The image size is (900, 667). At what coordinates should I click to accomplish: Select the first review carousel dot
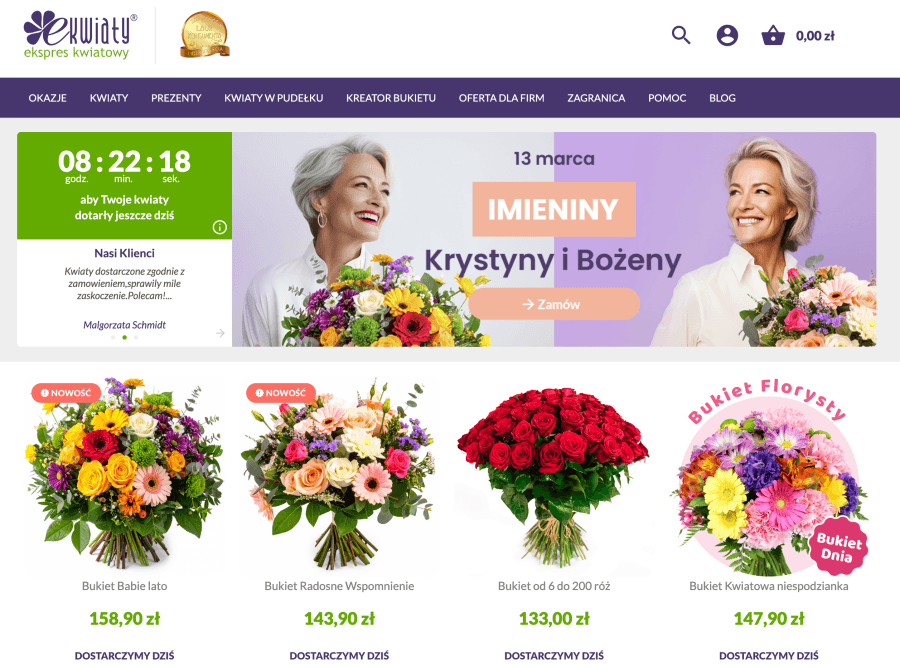[x=113, y=338]
